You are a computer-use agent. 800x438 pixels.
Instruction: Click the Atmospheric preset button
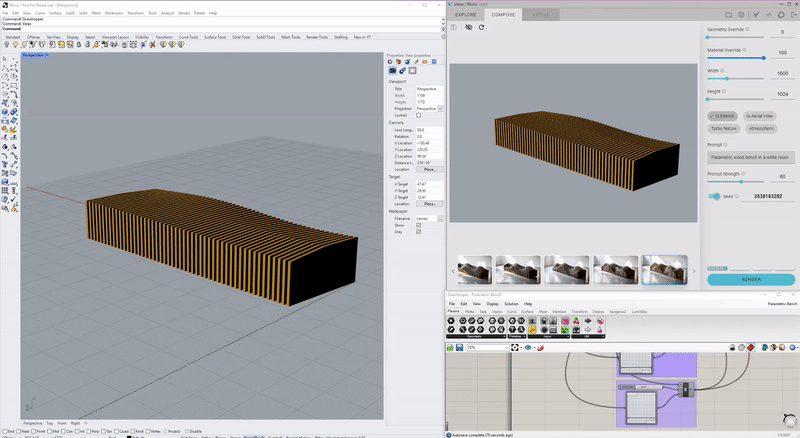click(x=761, y=128)
